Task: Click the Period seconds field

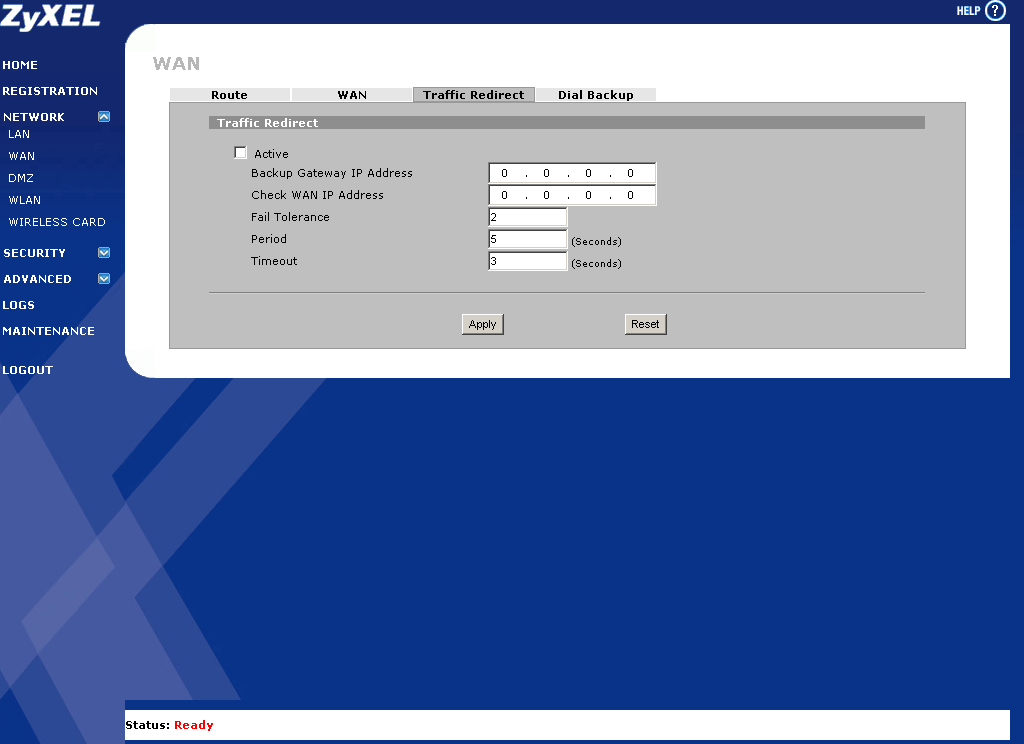Action: (528, 239)
